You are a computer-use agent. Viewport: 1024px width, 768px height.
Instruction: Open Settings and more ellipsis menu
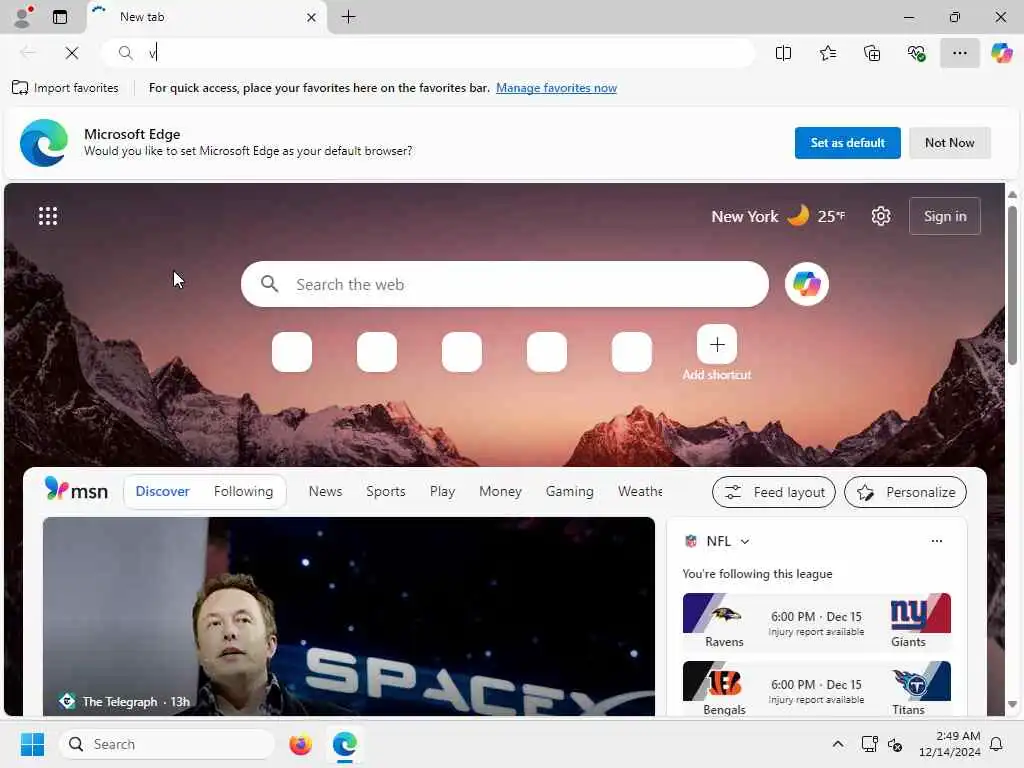(x=959, y=53)
